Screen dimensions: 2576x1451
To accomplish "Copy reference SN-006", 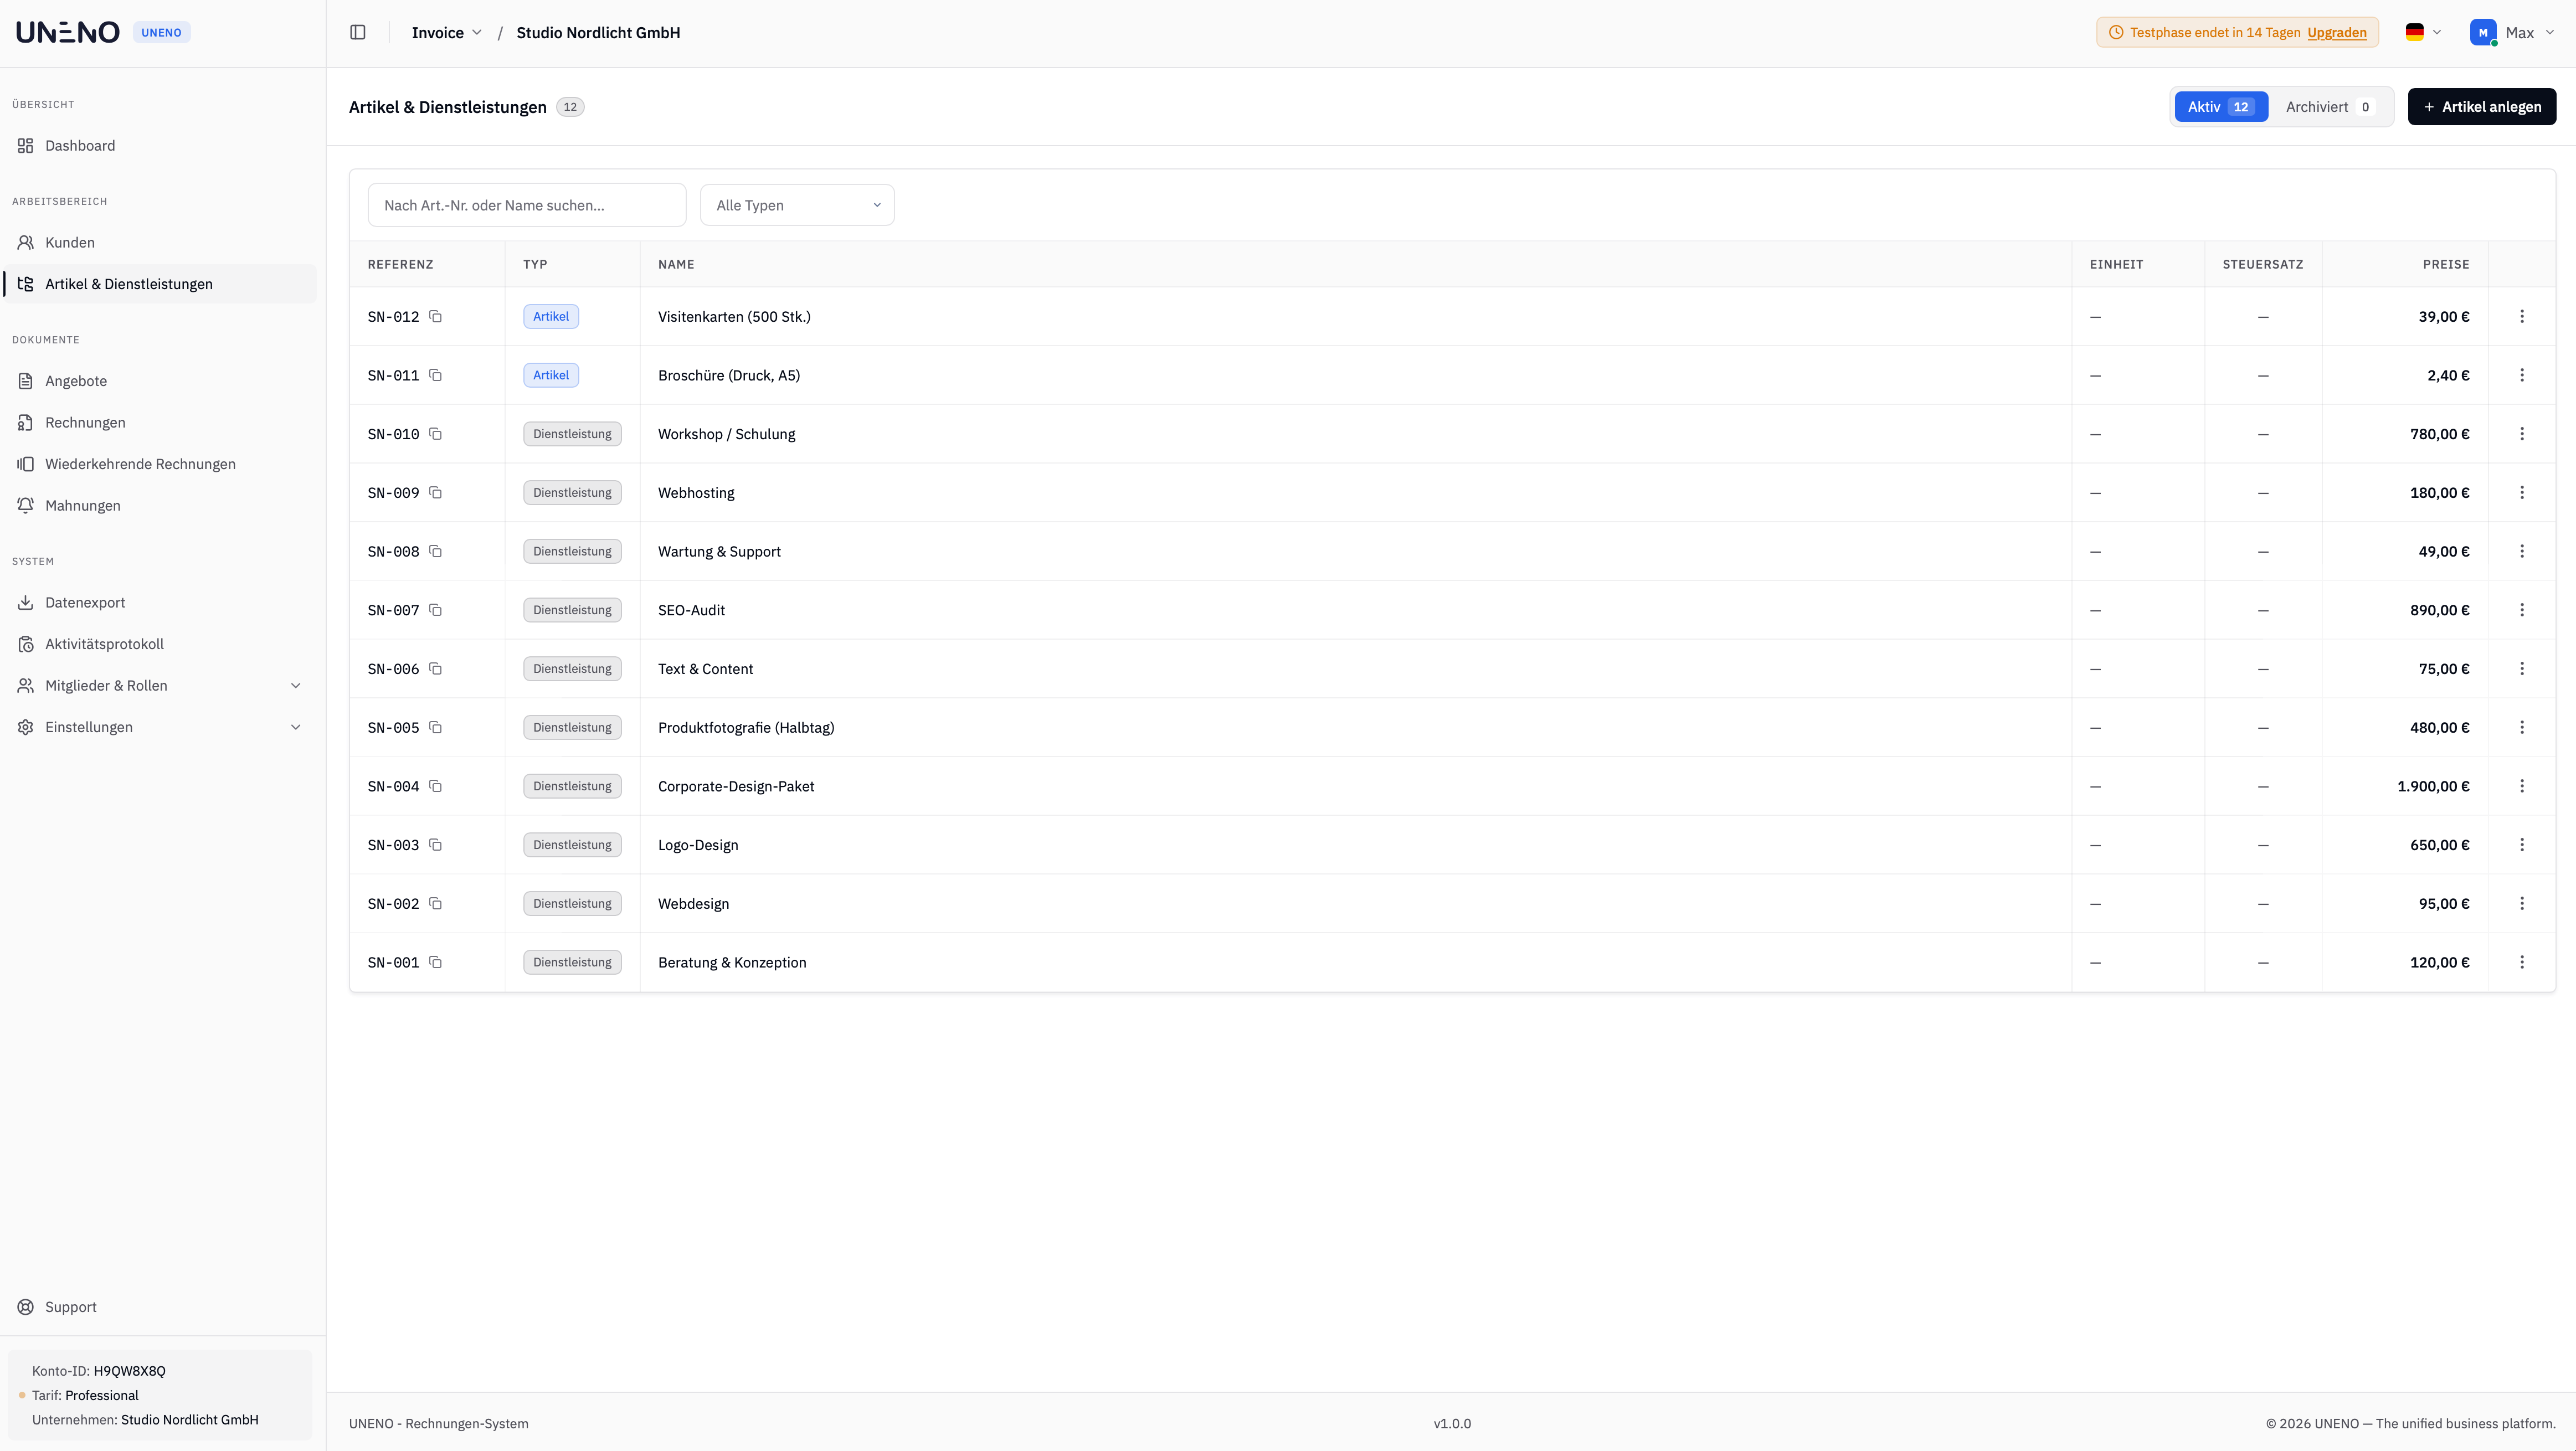I will coord(435,668).
